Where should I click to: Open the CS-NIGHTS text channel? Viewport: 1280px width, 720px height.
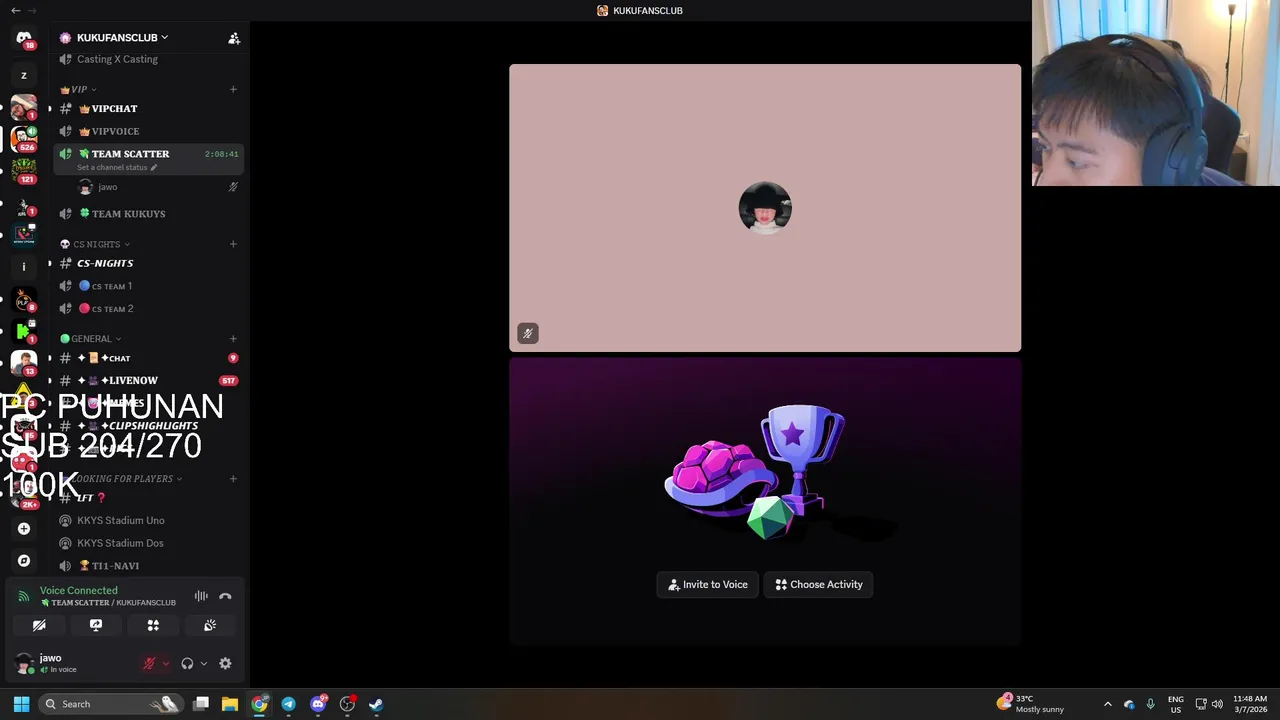point(149,263)
